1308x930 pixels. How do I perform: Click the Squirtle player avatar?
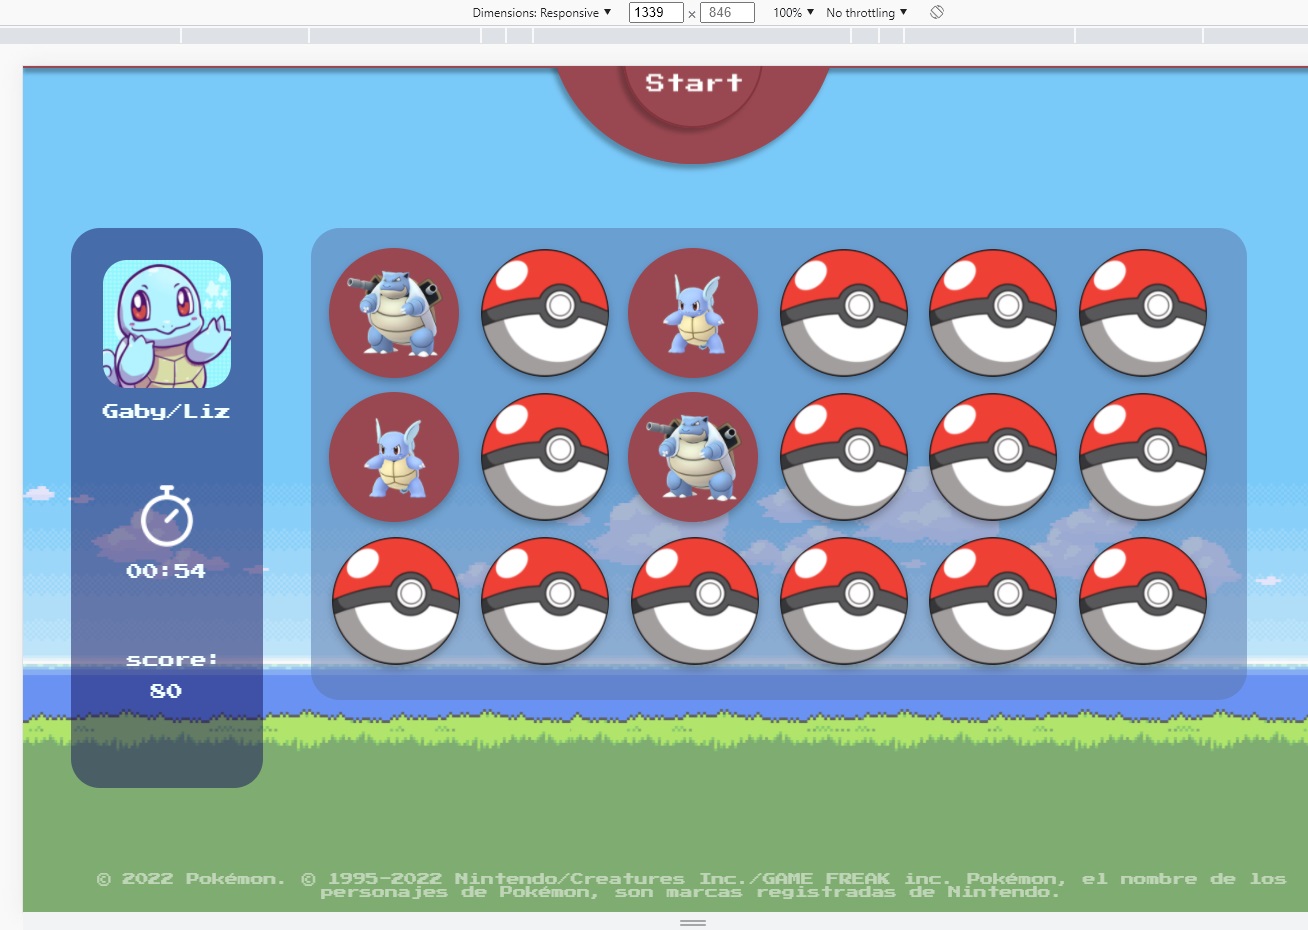[x=167, y=324]
